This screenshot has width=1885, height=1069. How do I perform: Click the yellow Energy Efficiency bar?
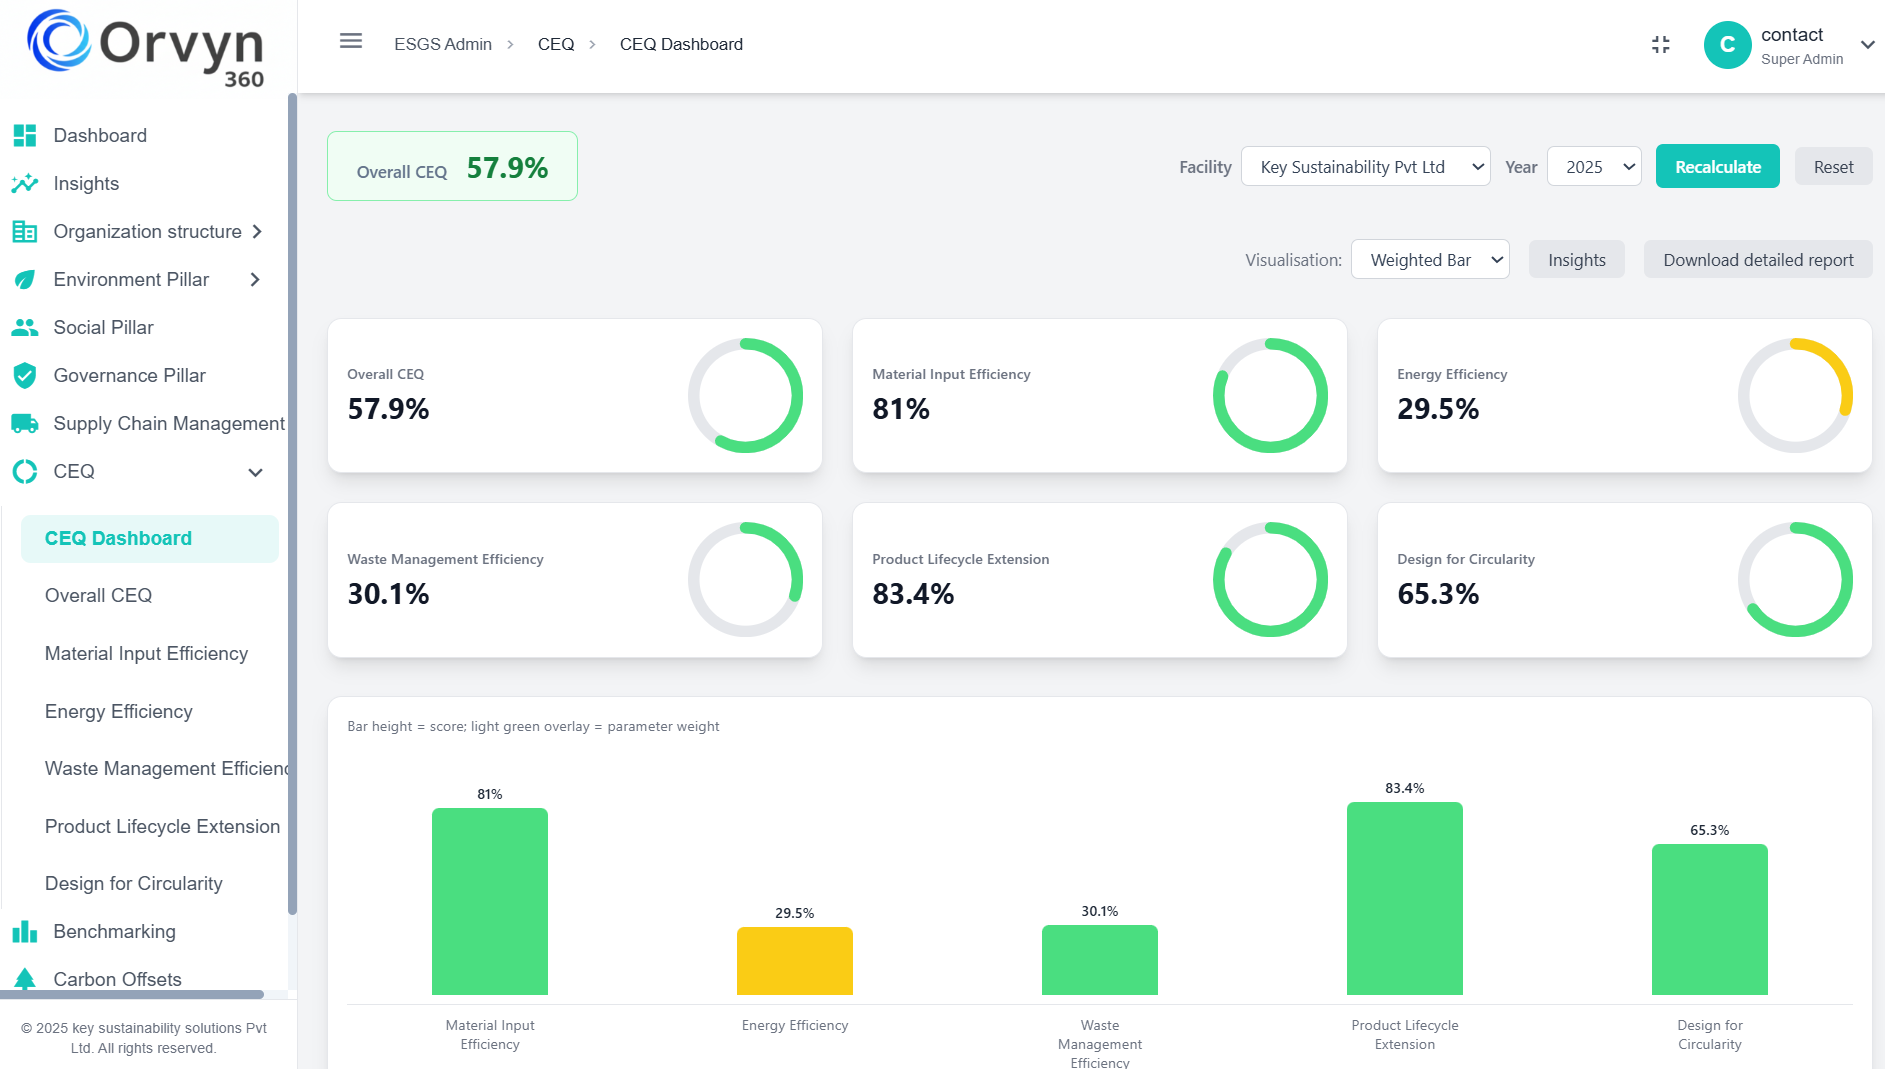(794, 961)
